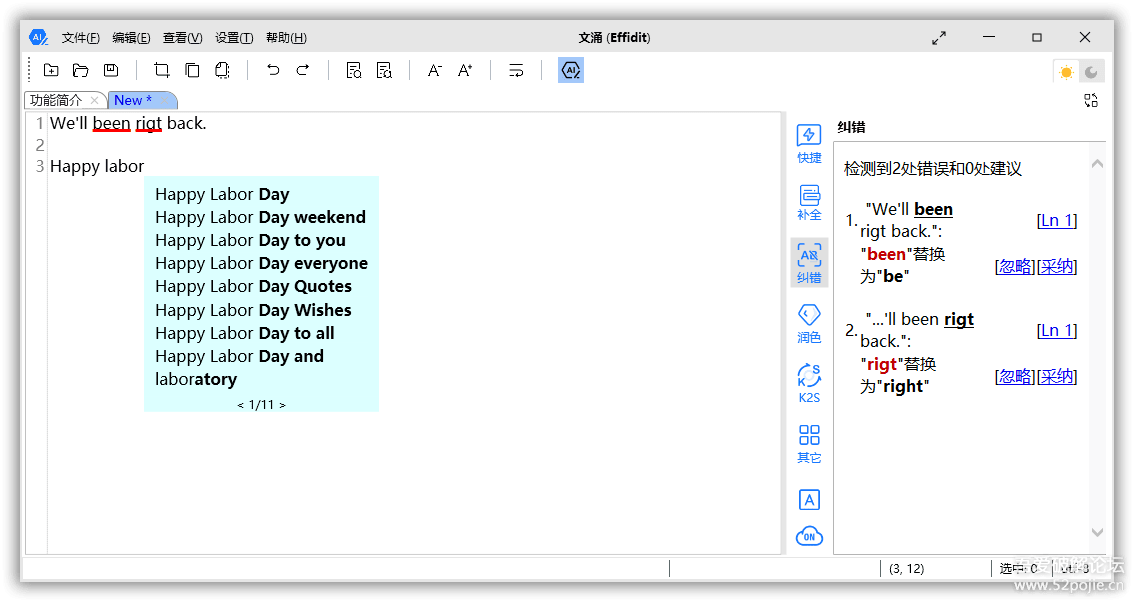Open the find toolbar icon
Image resolution: width=1134 pixels, height=602 pixels.
354,70
